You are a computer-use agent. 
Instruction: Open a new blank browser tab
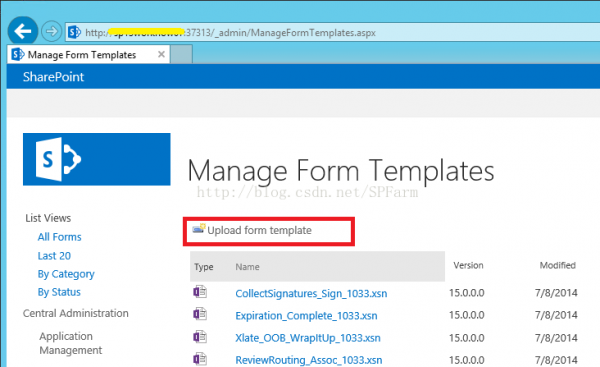click(181, 54)
